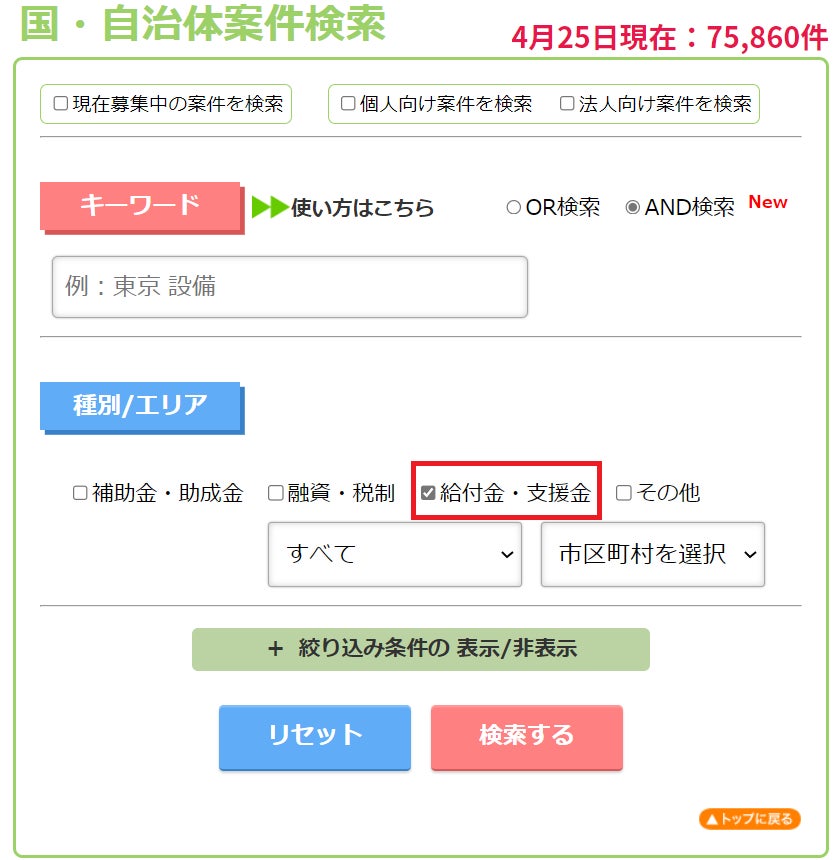Check 法人向け案件を検索 checkbox
This screenshot has height=860, width=835.
click(x=567, y=103)
